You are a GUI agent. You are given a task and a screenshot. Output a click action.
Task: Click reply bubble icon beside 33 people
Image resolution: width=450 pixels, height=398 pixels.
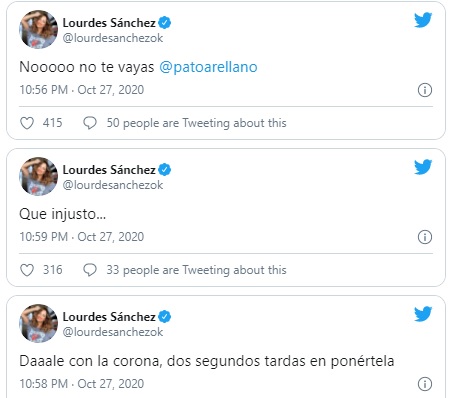coord(90,270)
